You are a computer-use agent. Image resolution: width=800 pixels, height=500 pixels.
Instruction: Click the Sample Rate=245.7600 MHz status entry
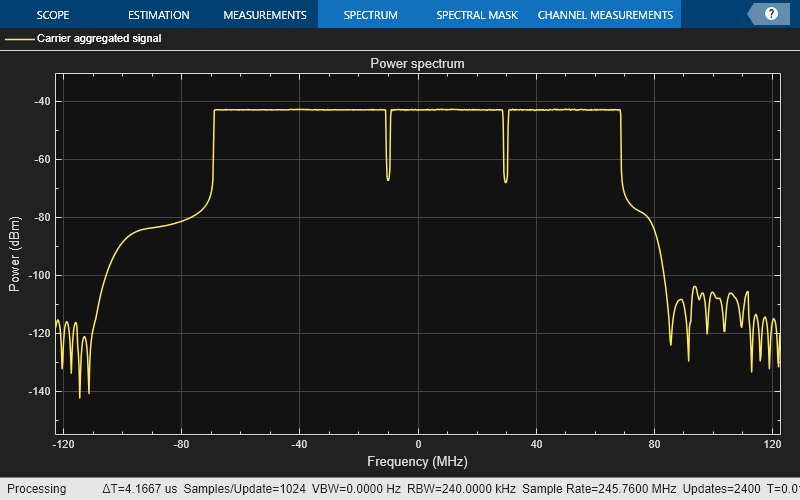(599, 489)
